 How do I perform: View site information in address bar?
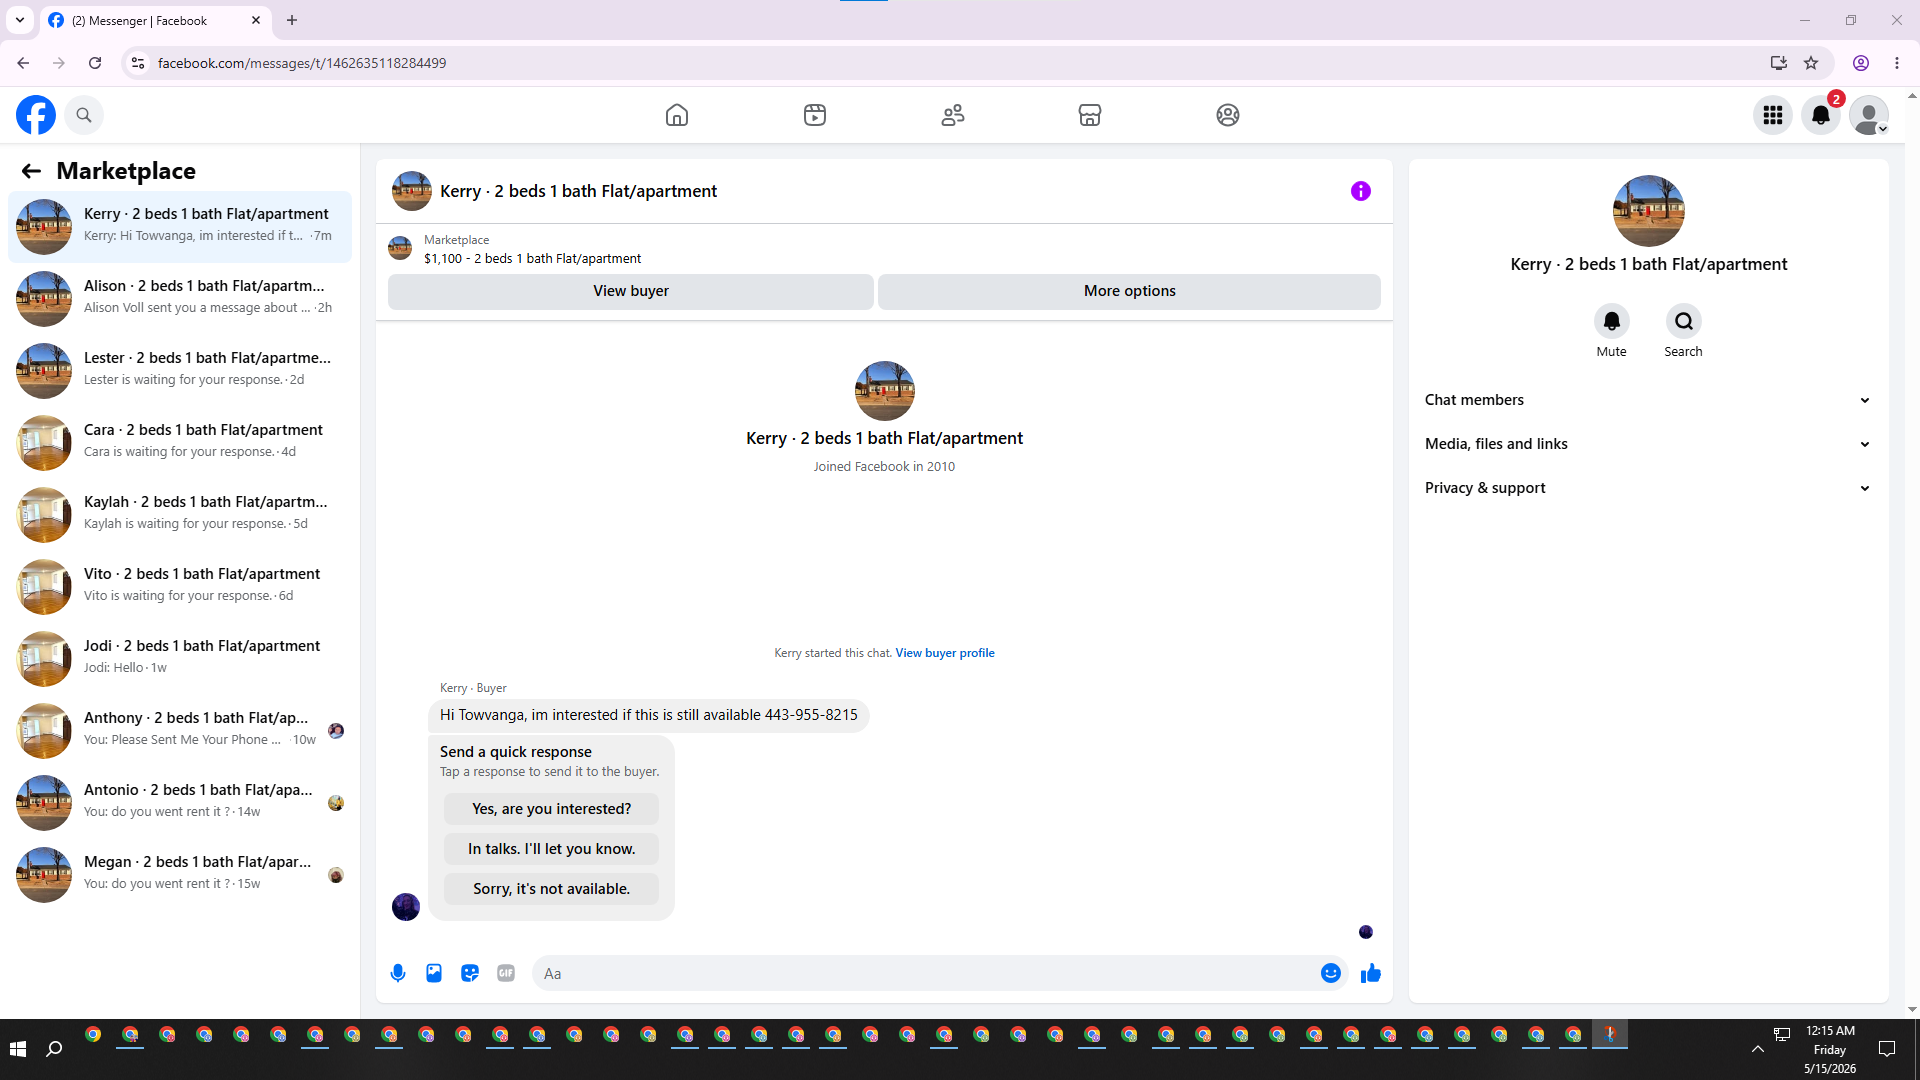[138, 63]
